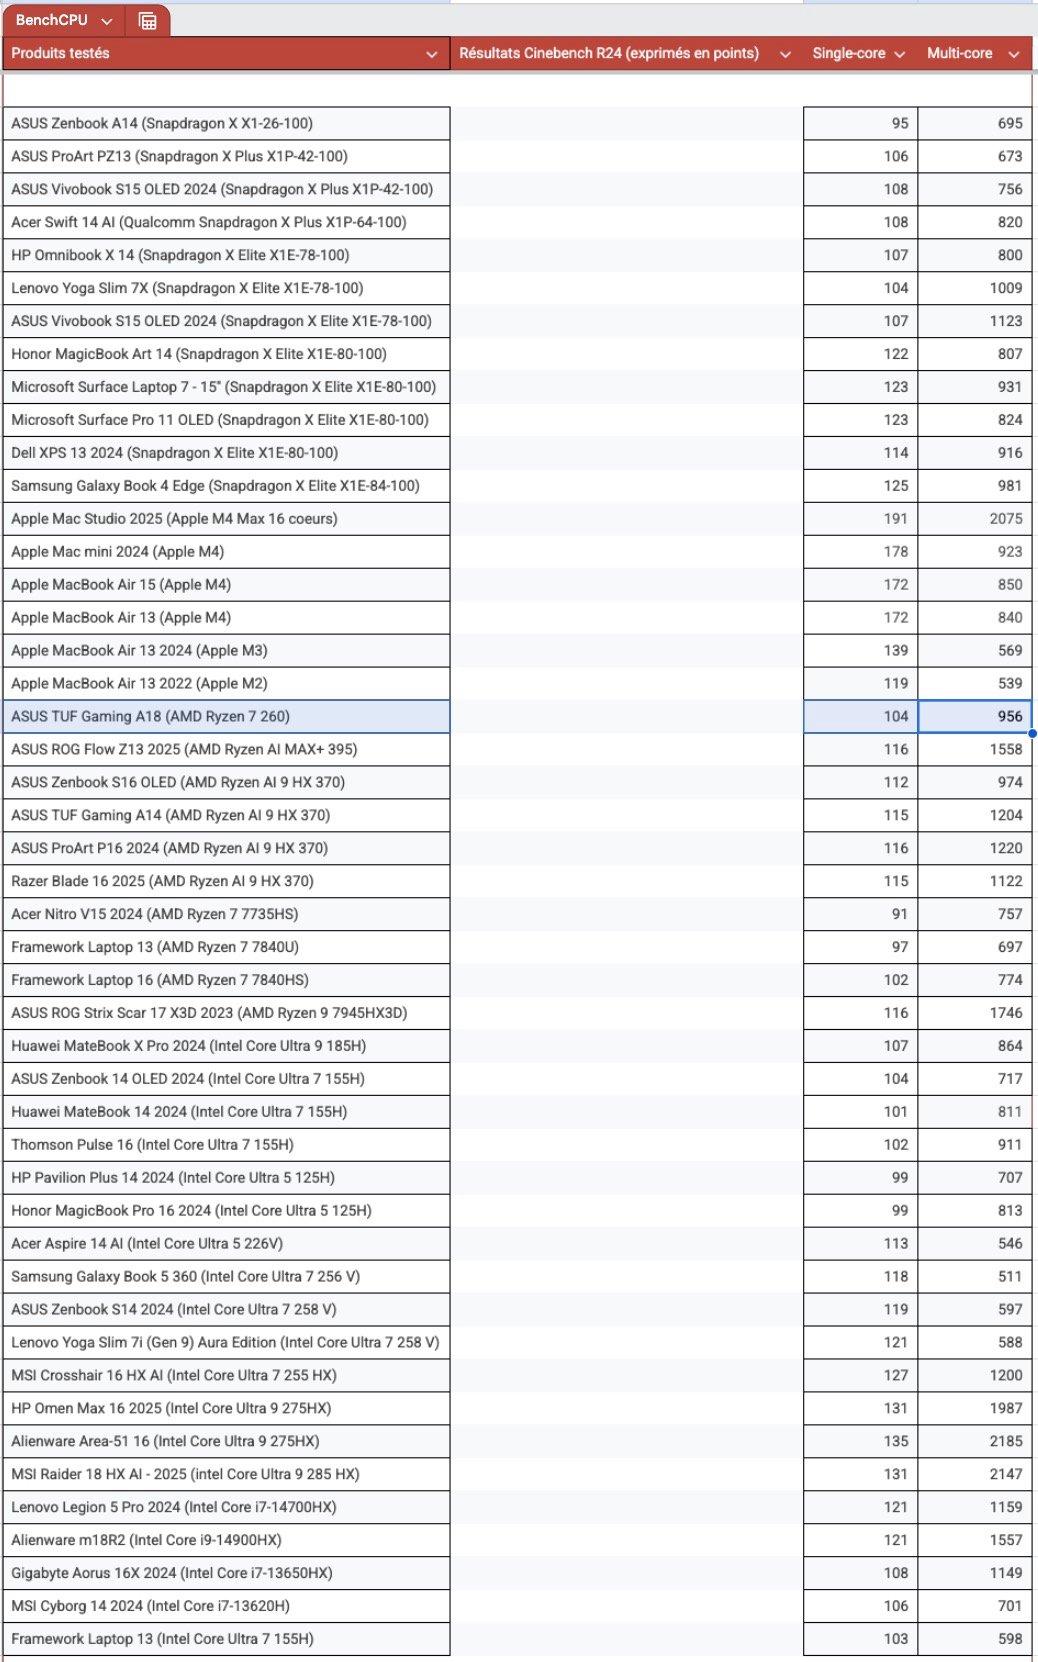Select the Multi-core header label

click(960, 53)
